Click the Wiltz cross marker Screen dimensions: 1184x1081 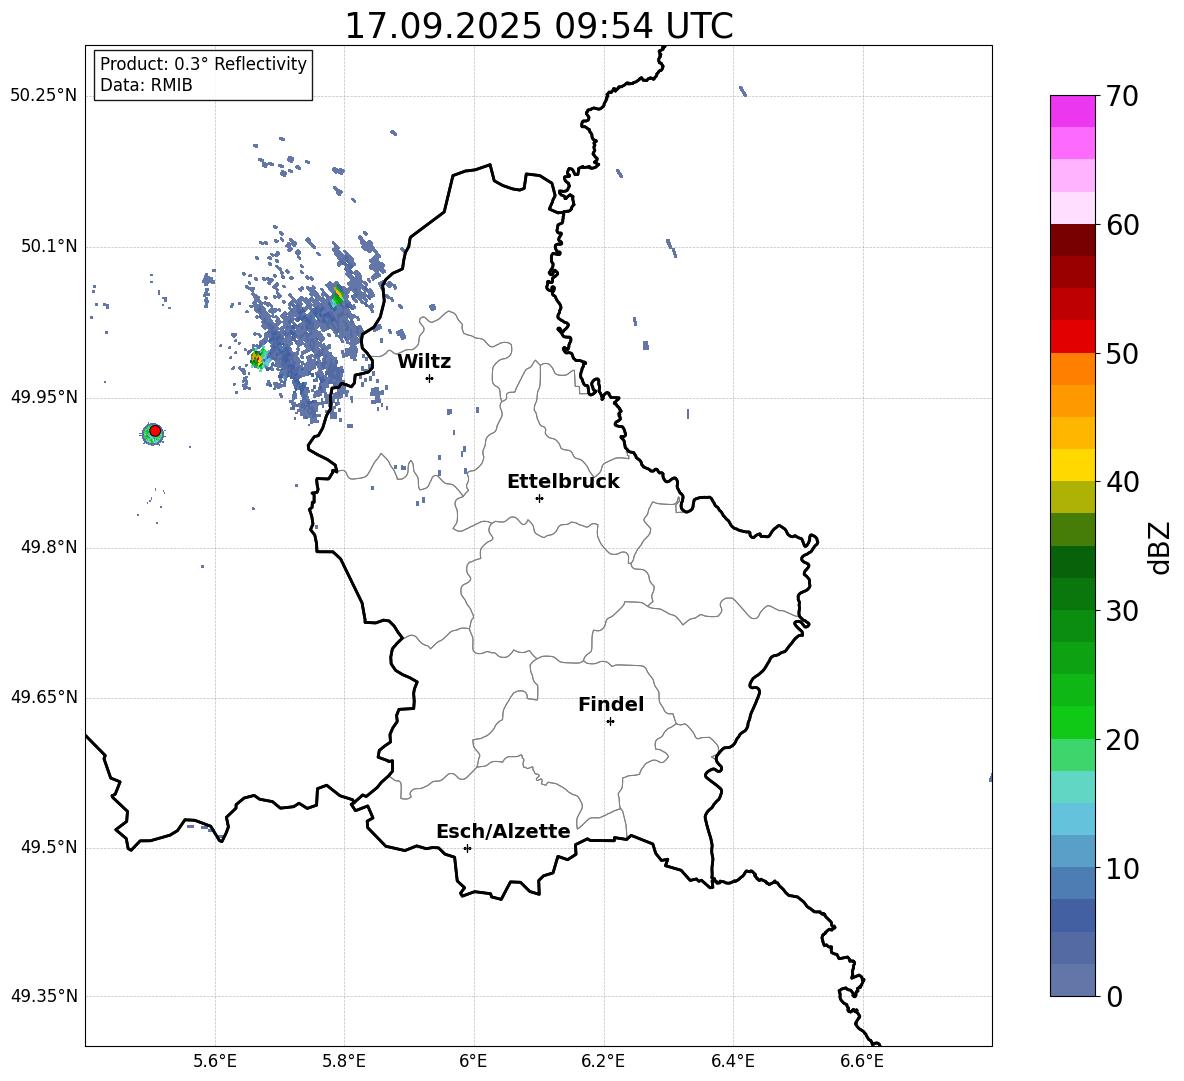click(x=430, y=378)
